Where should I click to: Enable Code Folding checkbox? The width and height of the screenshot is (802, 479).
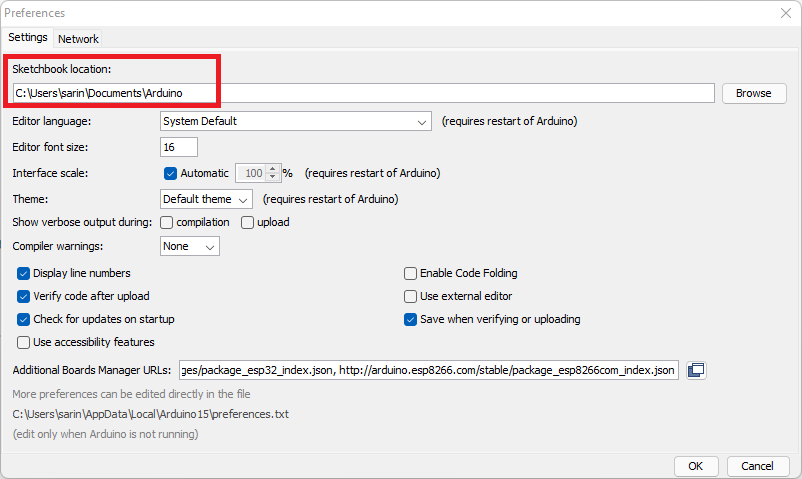click(x=410, y=273)
